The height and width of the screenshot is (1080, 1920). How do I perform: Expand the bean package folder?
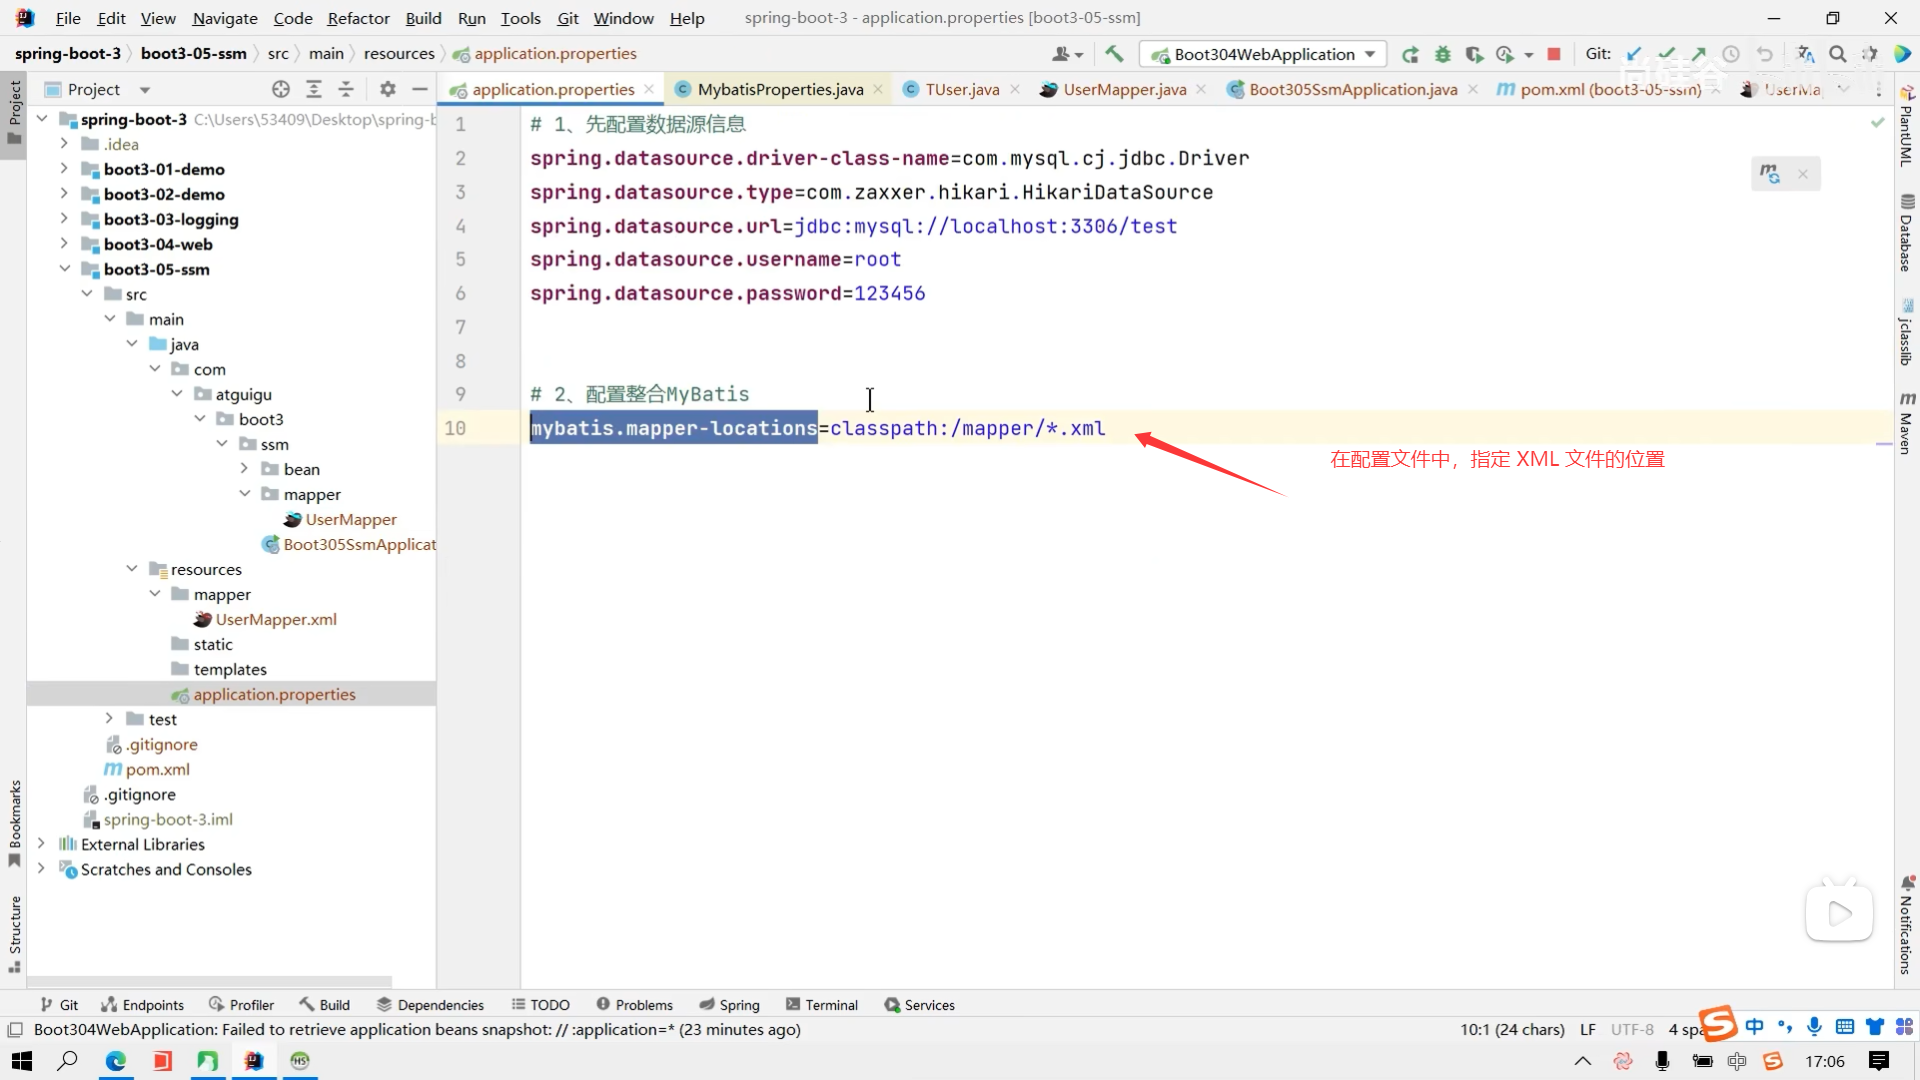click(x=244, y=469)
